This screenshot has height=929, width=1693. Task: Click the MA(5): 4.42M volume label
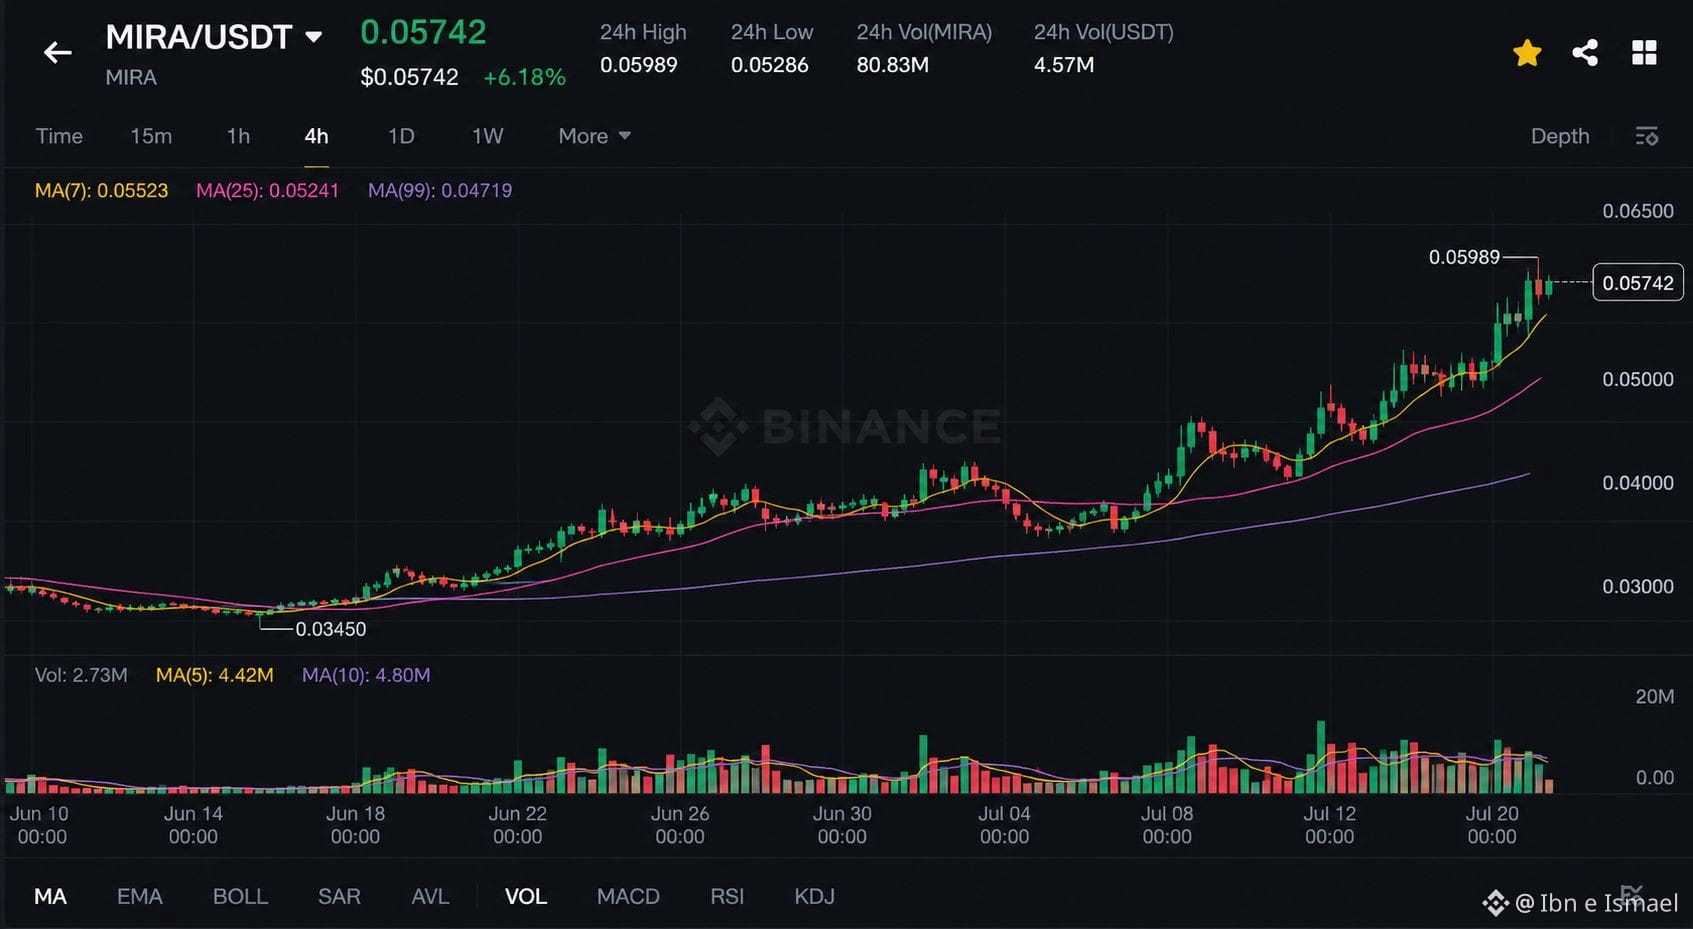click(x=214, y=675)
